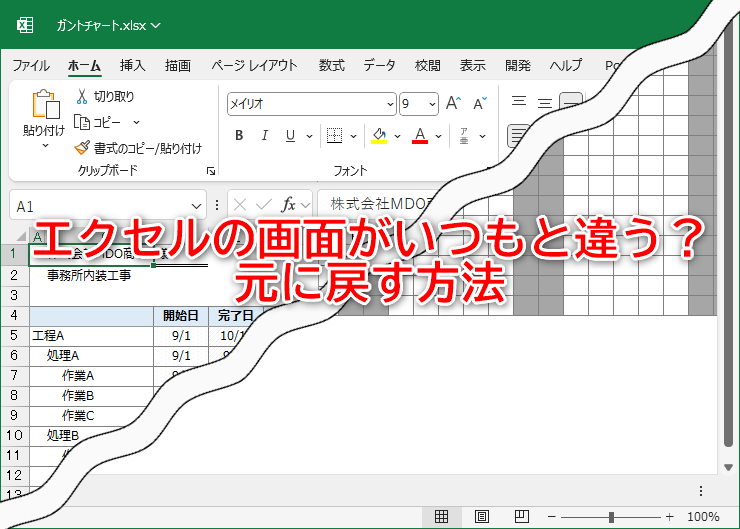Apply yellow fill color bucket

pyautogui.click(x=379, y=136)
